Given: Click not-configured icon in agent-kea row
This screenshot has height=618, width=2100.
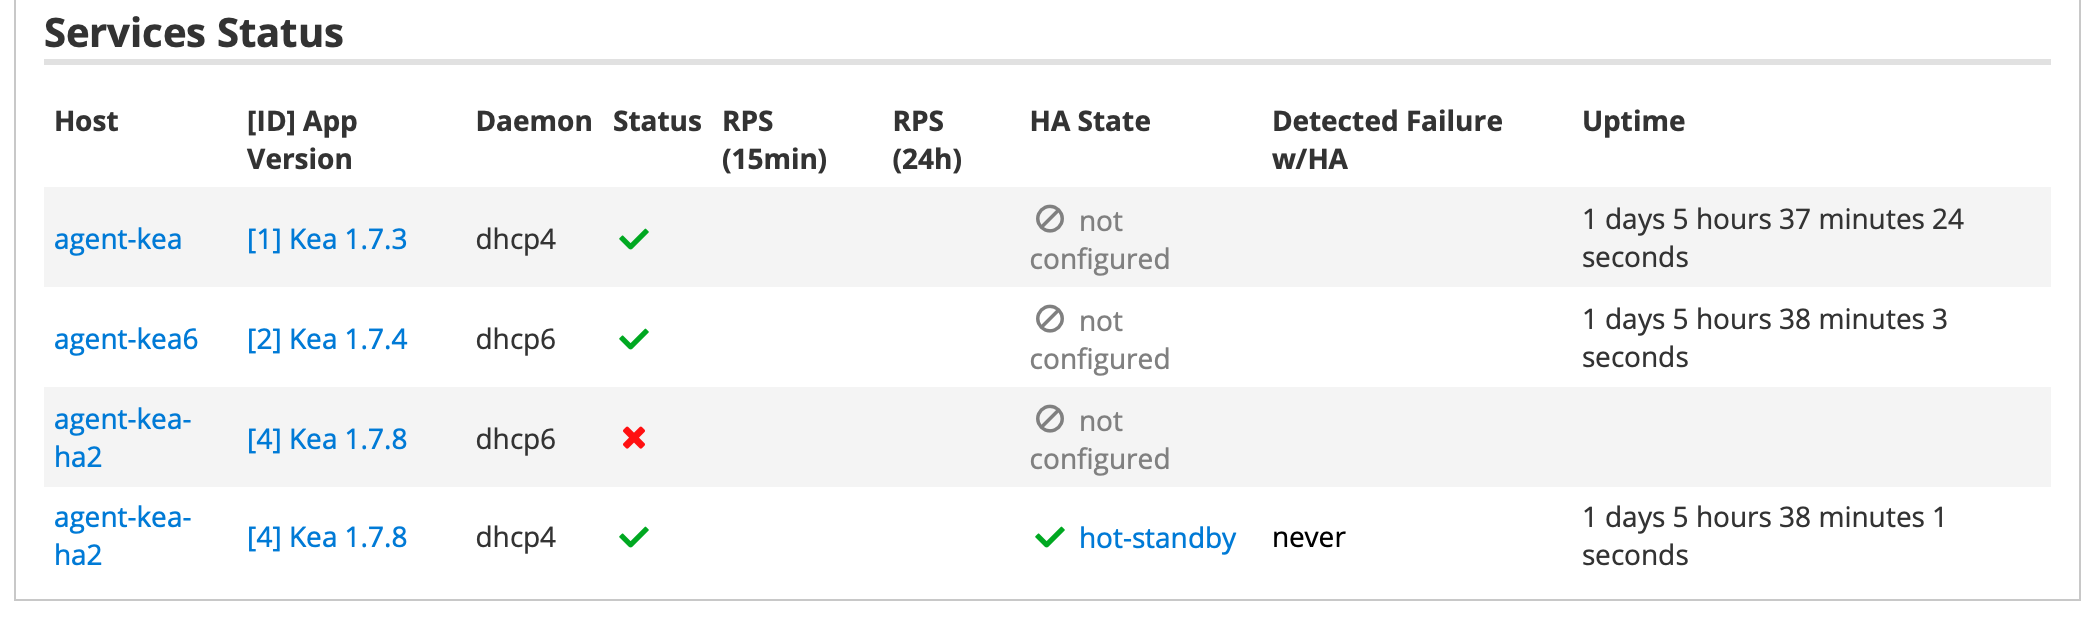Looking at the screenshot, I should [1049, 219].
